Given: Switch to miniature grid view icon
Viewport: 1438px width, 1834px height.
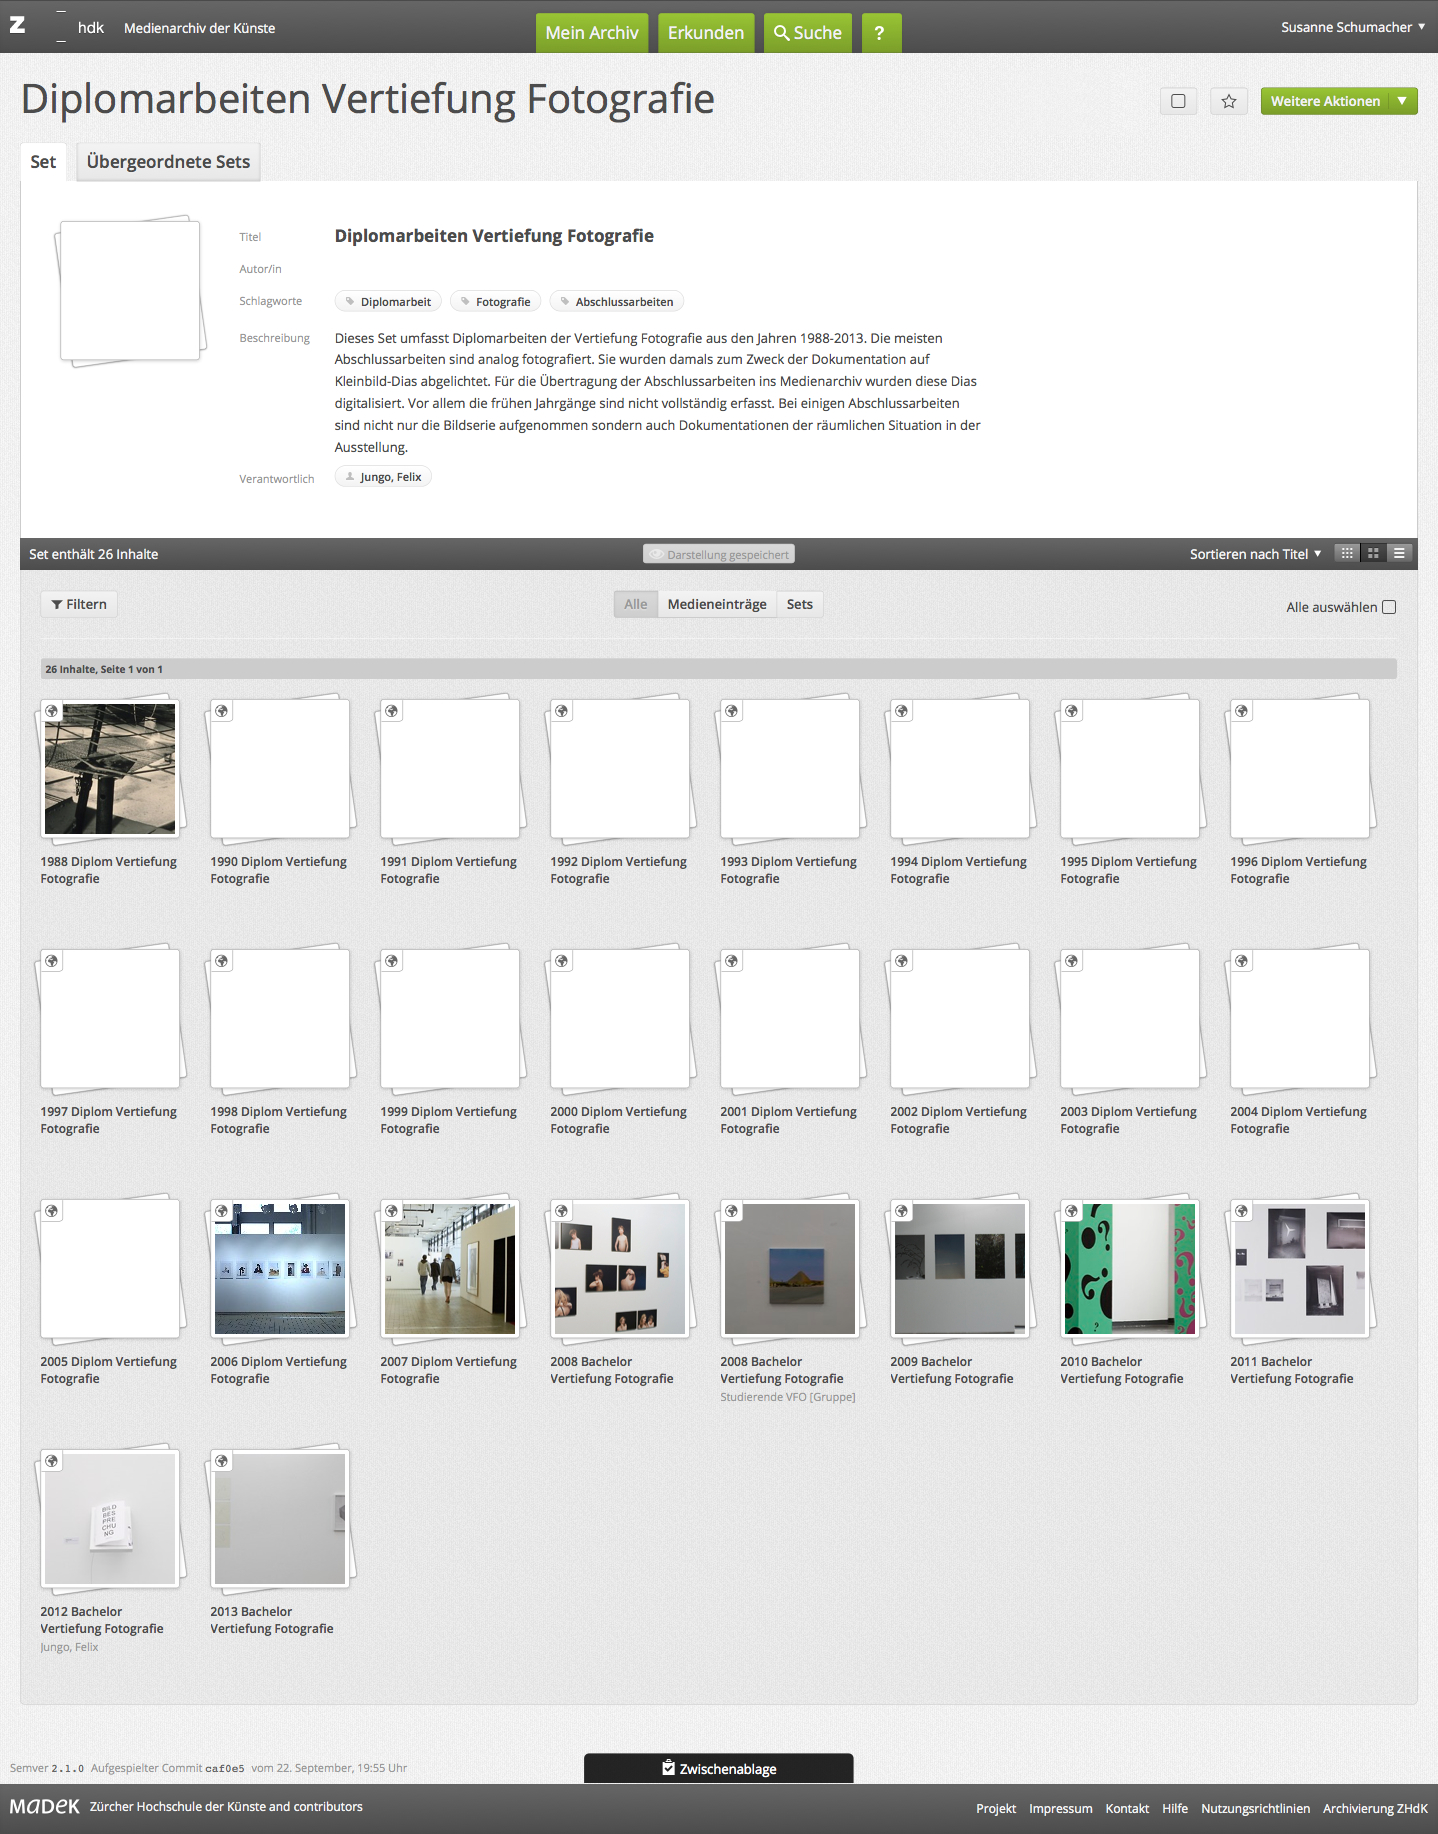Looking at the screenshot, I should [1347, 553].
